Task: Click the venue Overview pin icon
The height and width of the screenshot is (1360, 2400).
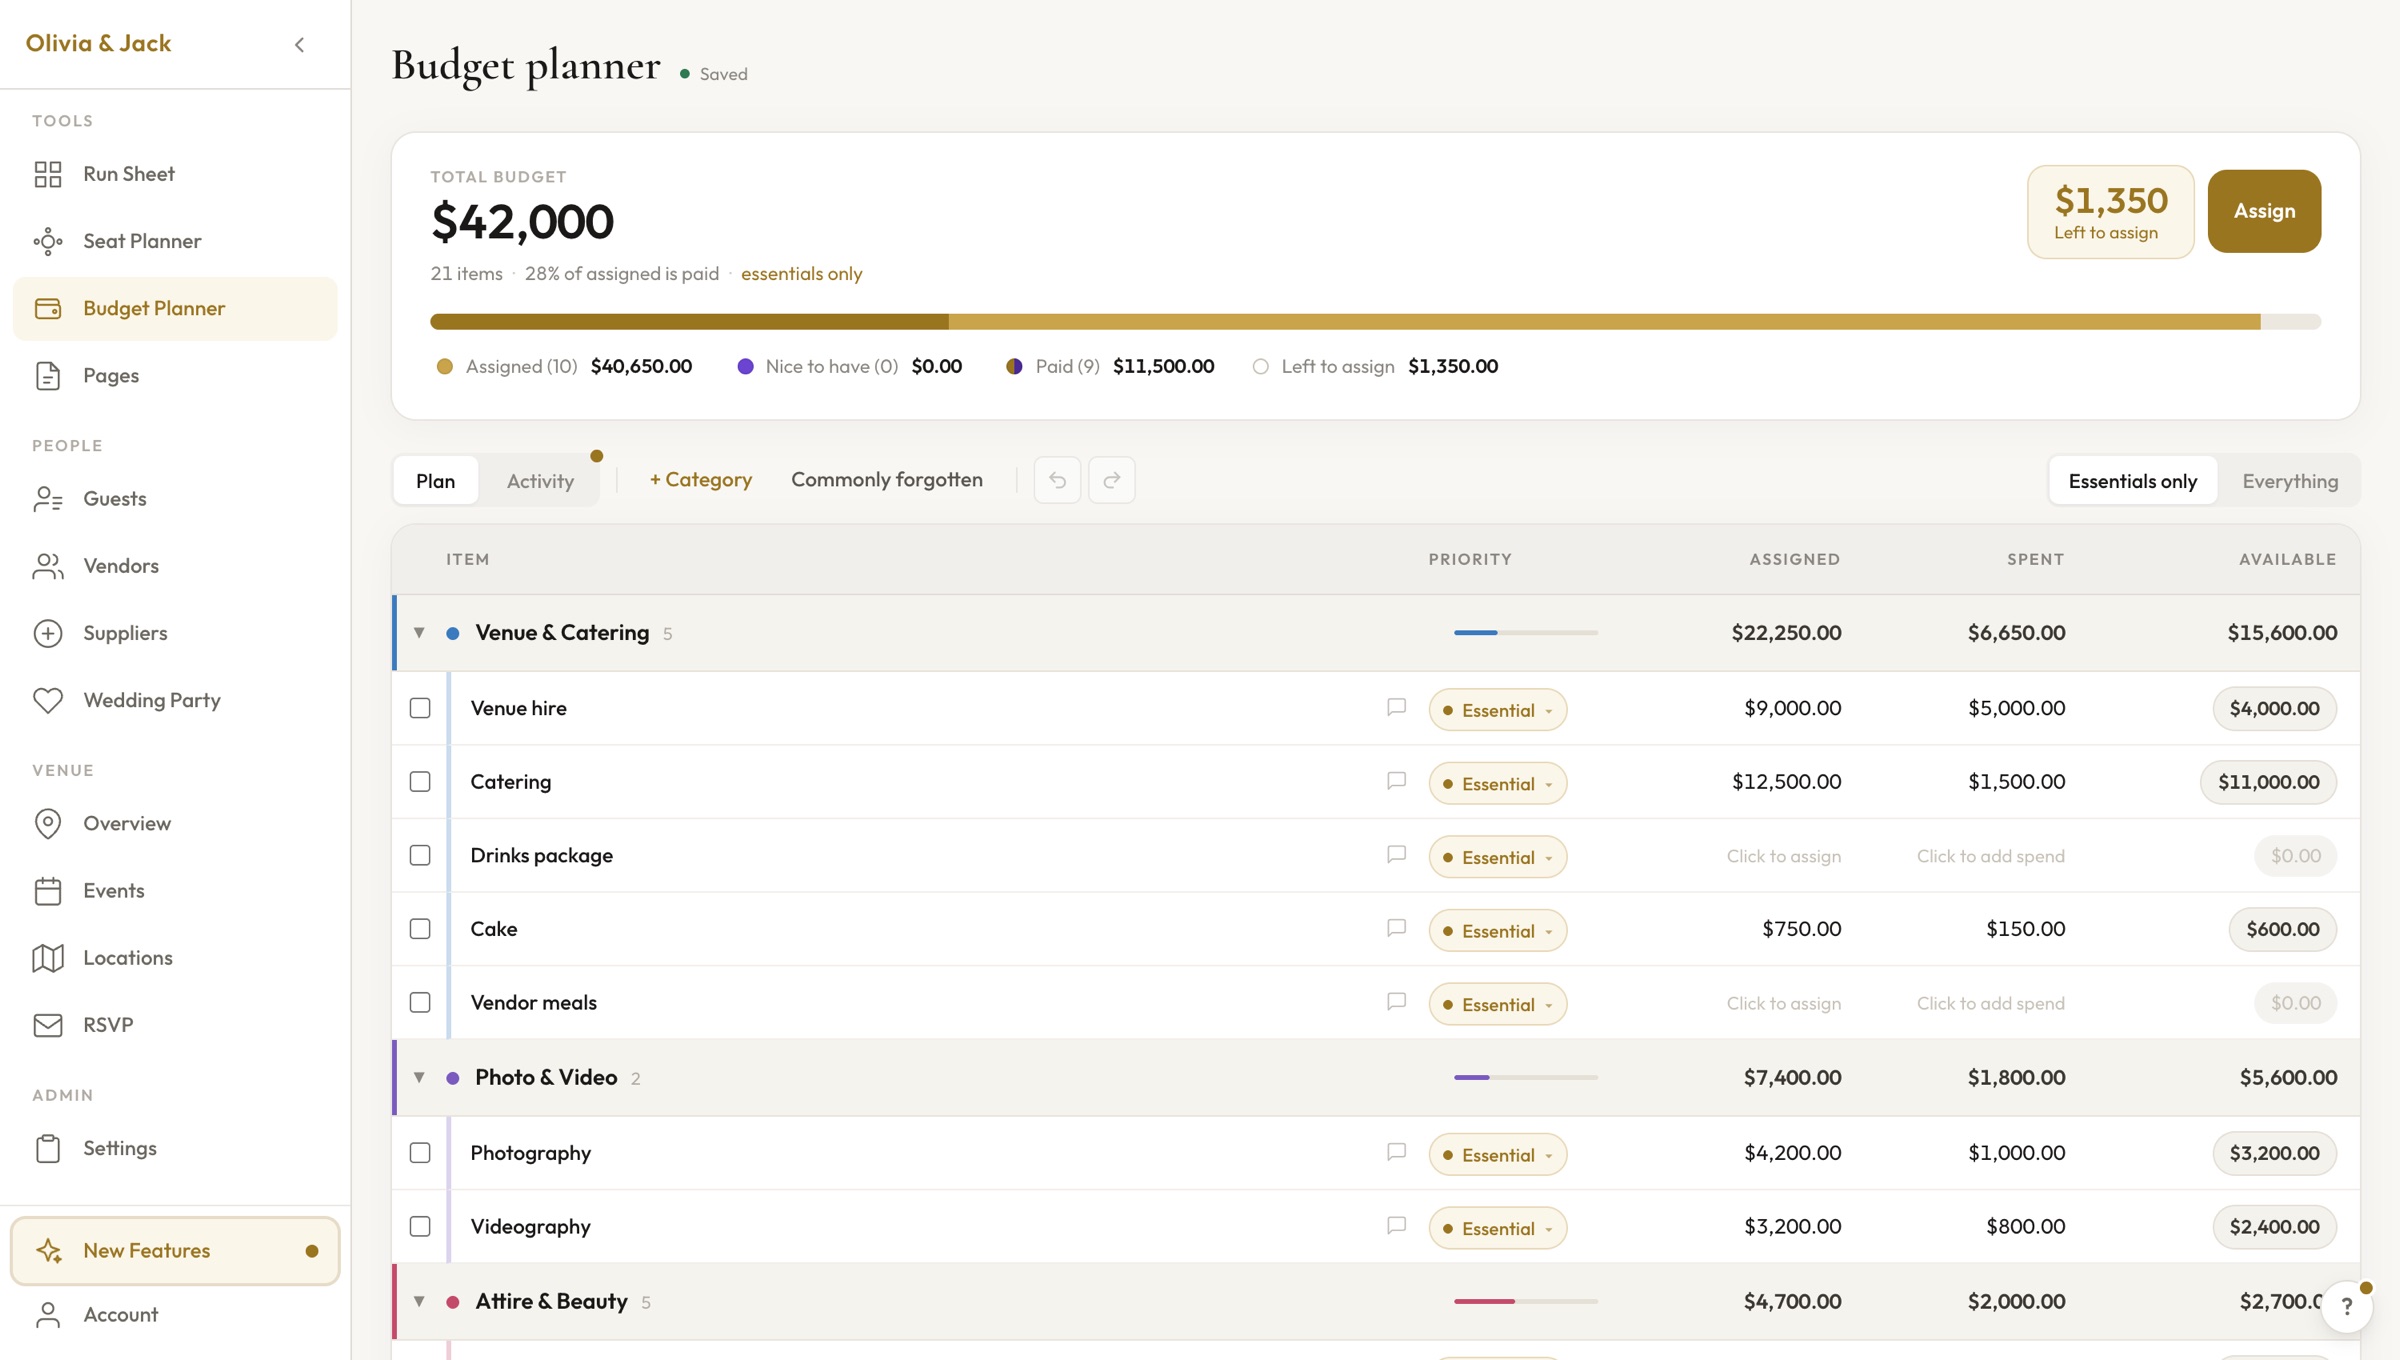Action: pyautogui.click(x=48, y=823)
